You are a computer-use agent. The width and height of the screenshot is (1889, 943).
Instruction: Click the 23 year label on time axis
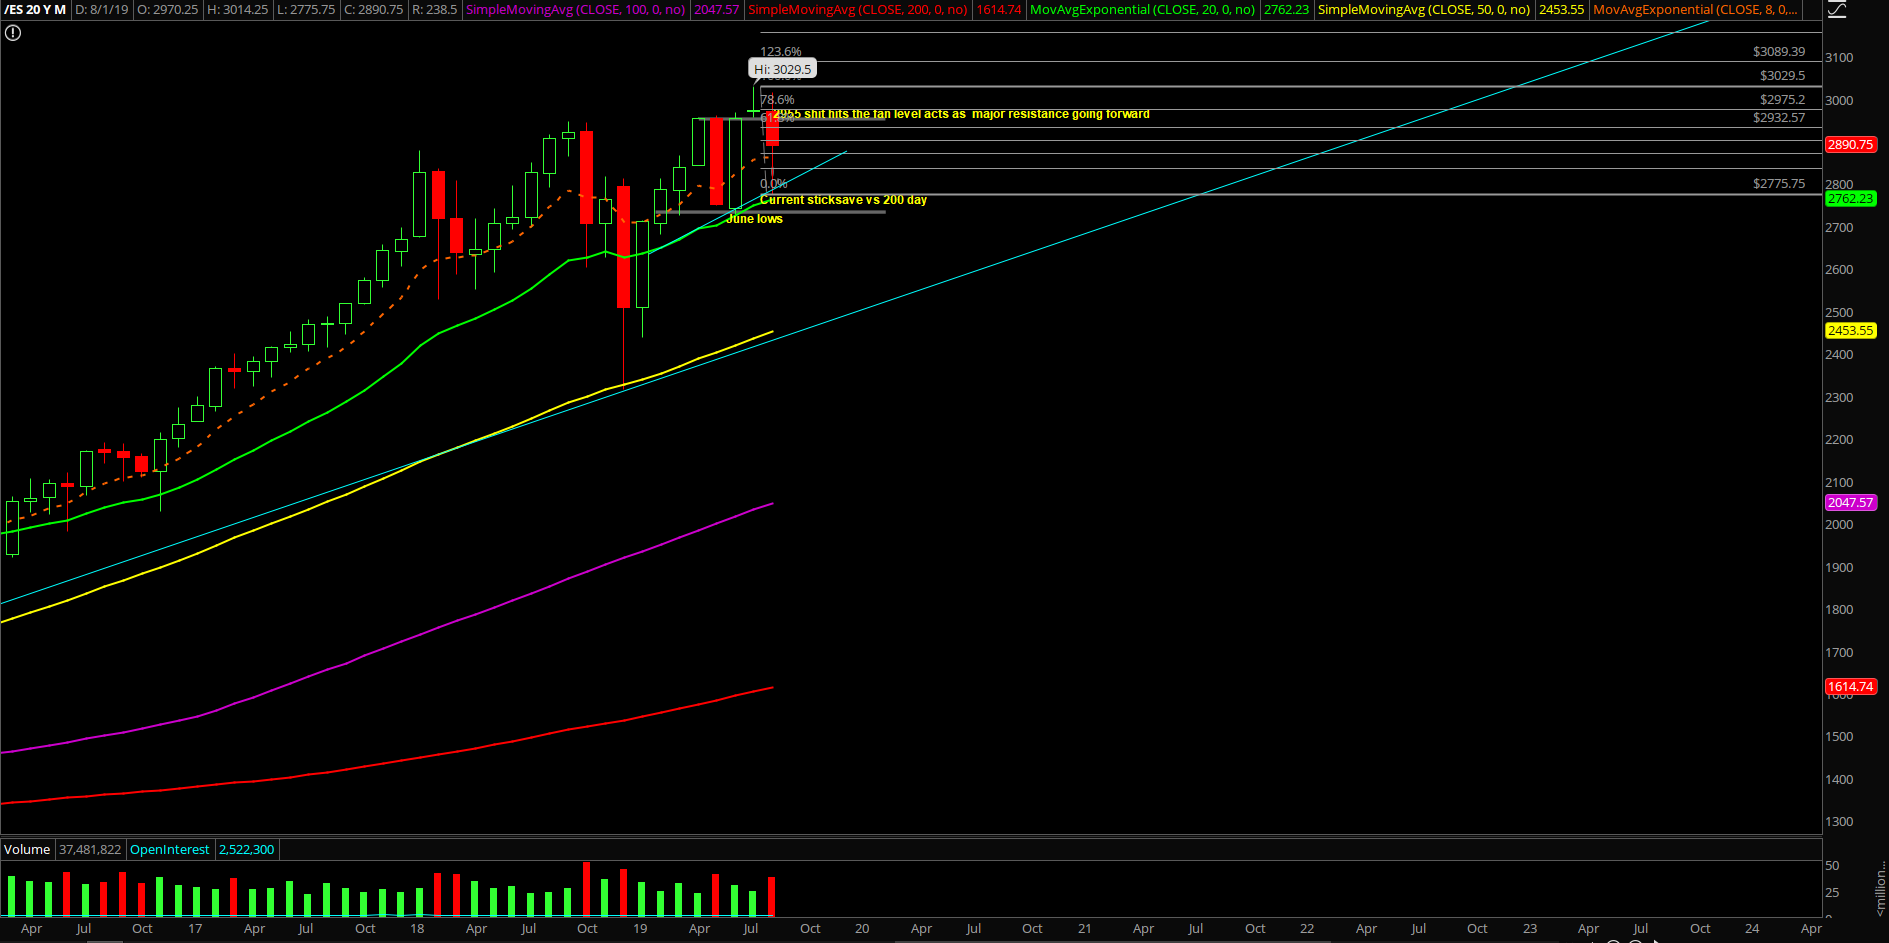(1530, 928)
